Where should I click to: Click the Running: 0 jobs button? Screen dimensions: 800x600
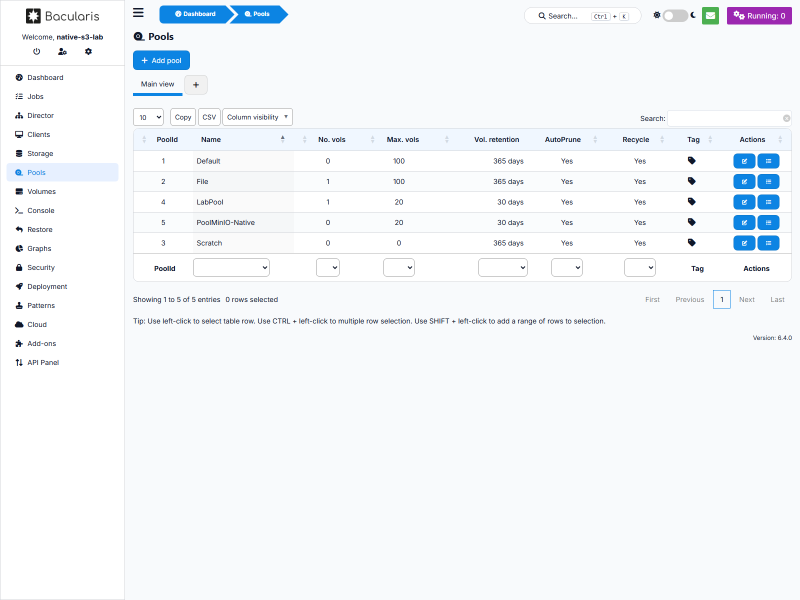click(x=759, y=16)
